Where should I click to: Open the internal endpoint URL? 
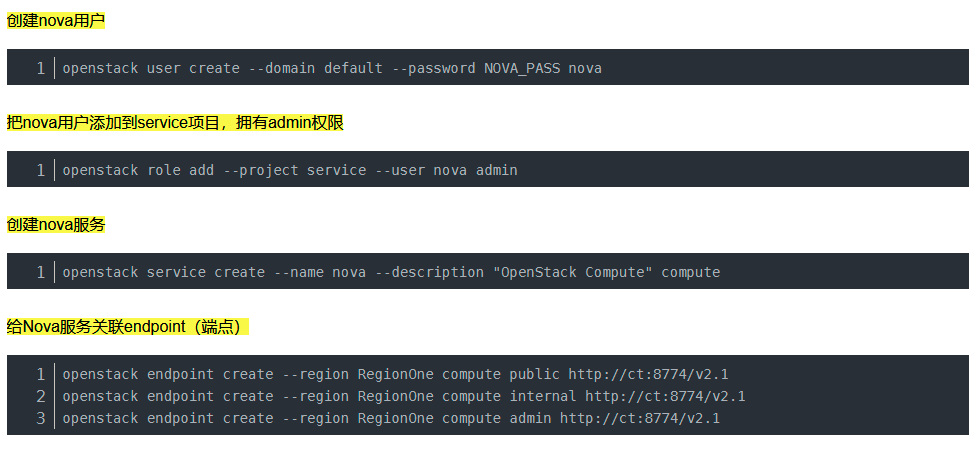(665, 396)
